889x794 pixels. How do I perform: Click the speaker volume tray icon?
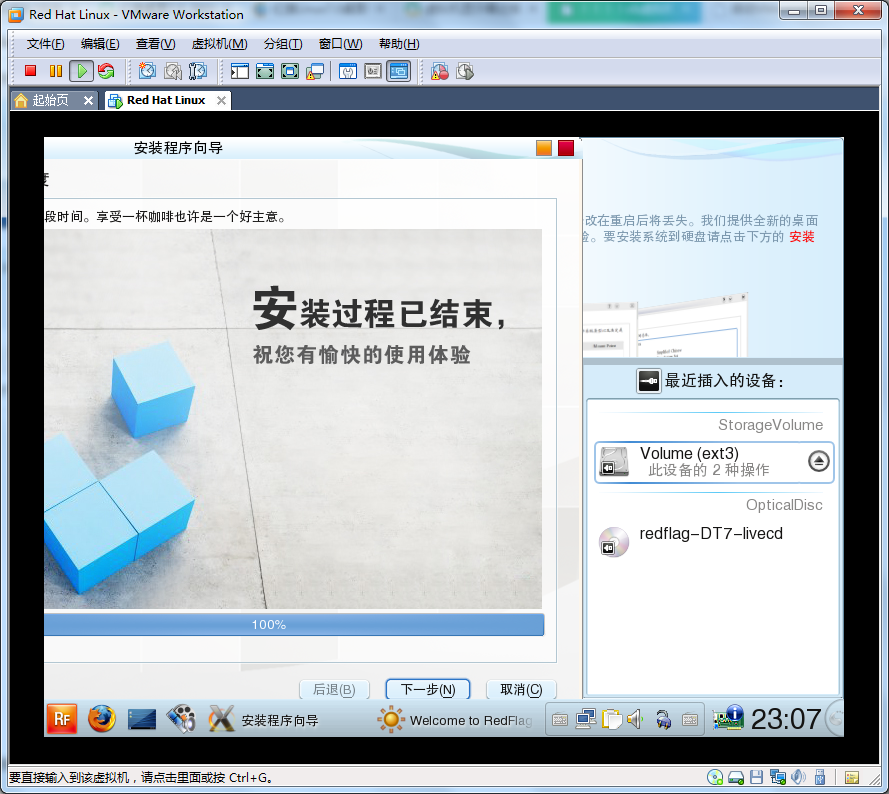click(x=636, y=720)
